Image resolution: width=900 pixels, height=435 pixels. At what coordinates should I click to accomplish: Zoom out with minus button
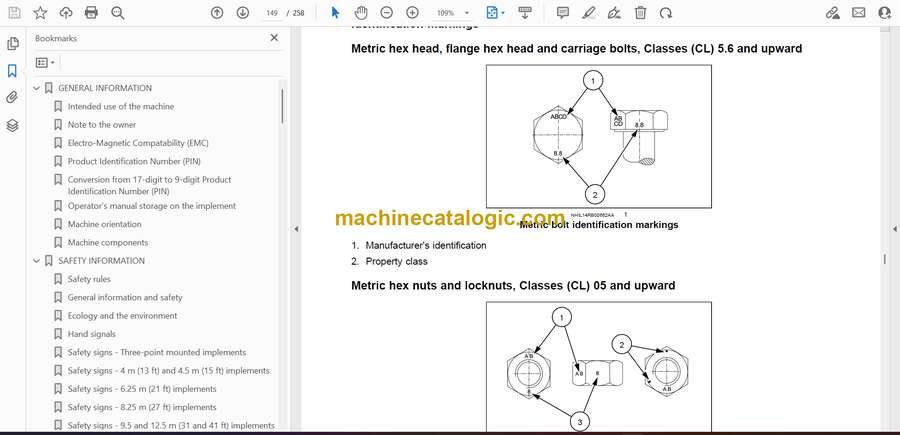tap(387, 13)
